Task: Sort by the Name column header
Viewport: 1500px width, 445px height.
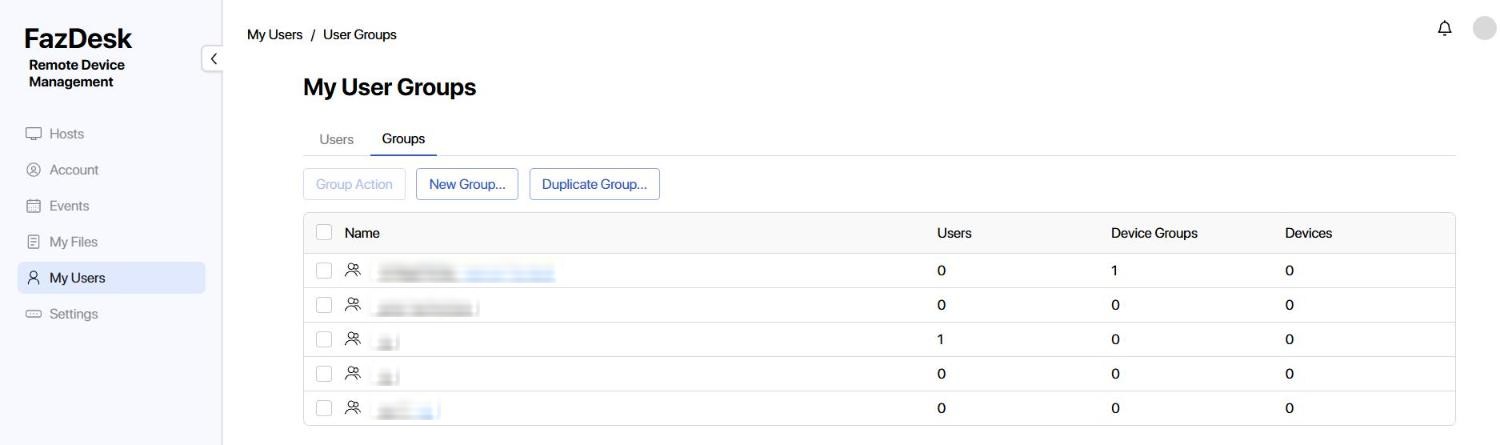Action: click(362, 233)
